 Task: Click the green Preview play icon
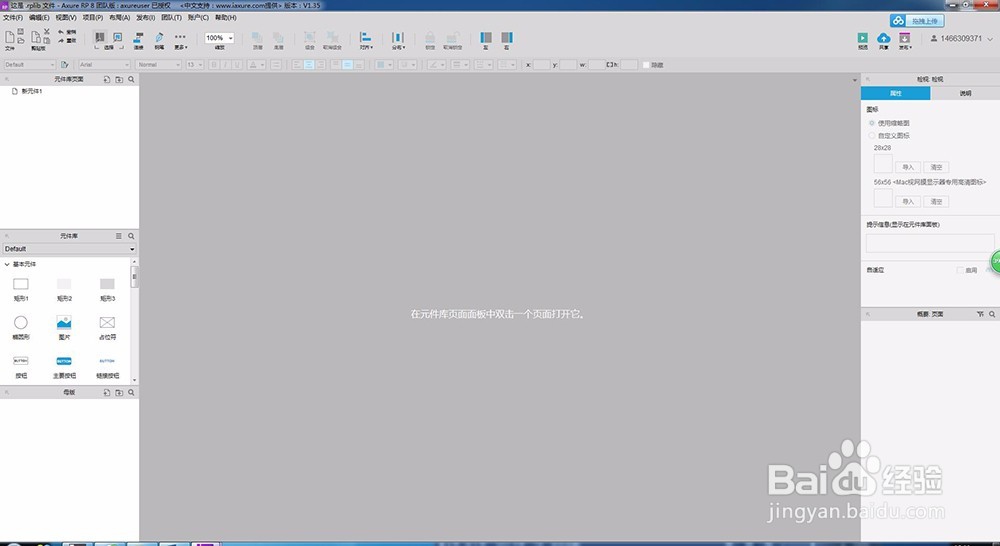(x=862, y=38)
